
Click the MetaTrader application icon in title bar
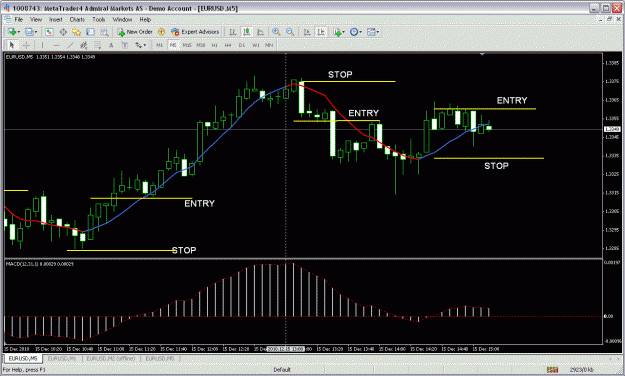click(x=6, y=8)
